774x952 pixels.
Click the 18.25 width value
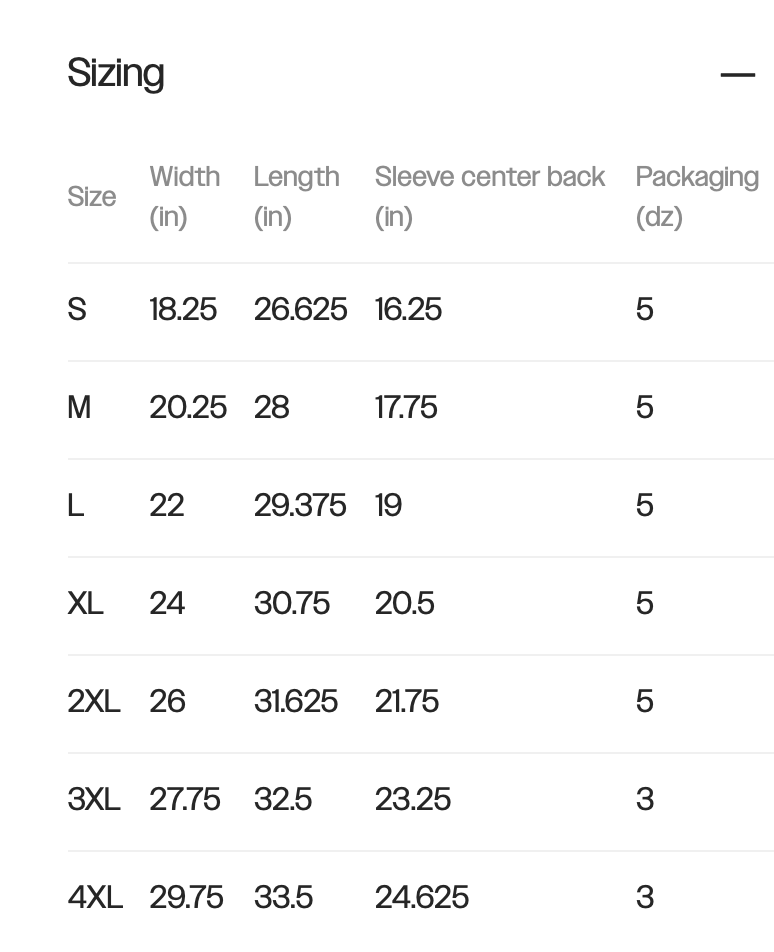pos(183,310)
